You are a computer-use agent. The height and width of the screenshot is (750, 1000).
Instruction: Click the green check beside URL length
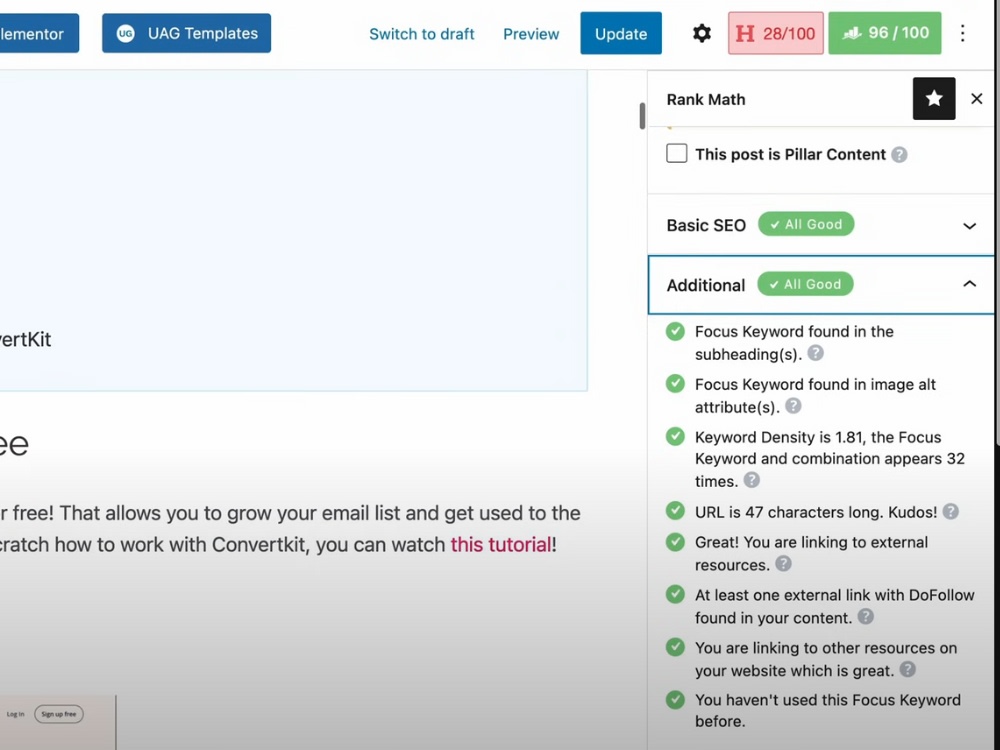(x=675, y=511)
